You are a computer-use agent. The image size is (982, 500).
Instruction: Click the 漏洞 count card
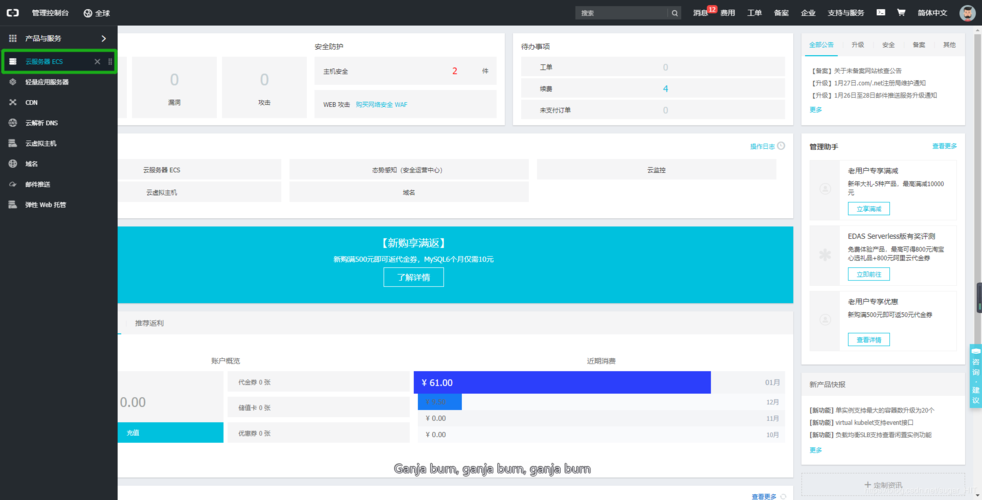(174, 87)
